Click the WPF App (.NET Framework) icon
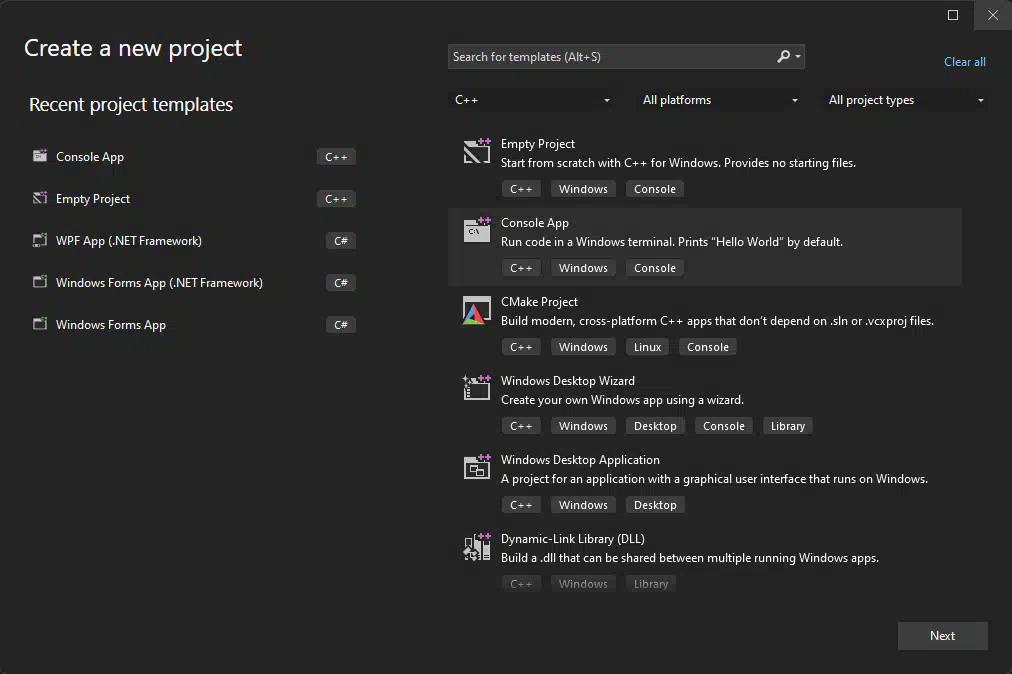 tap(40, 240)
